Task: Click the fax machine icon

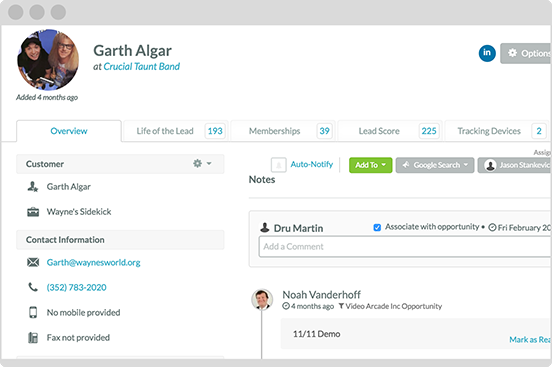Action: point(33,337)
